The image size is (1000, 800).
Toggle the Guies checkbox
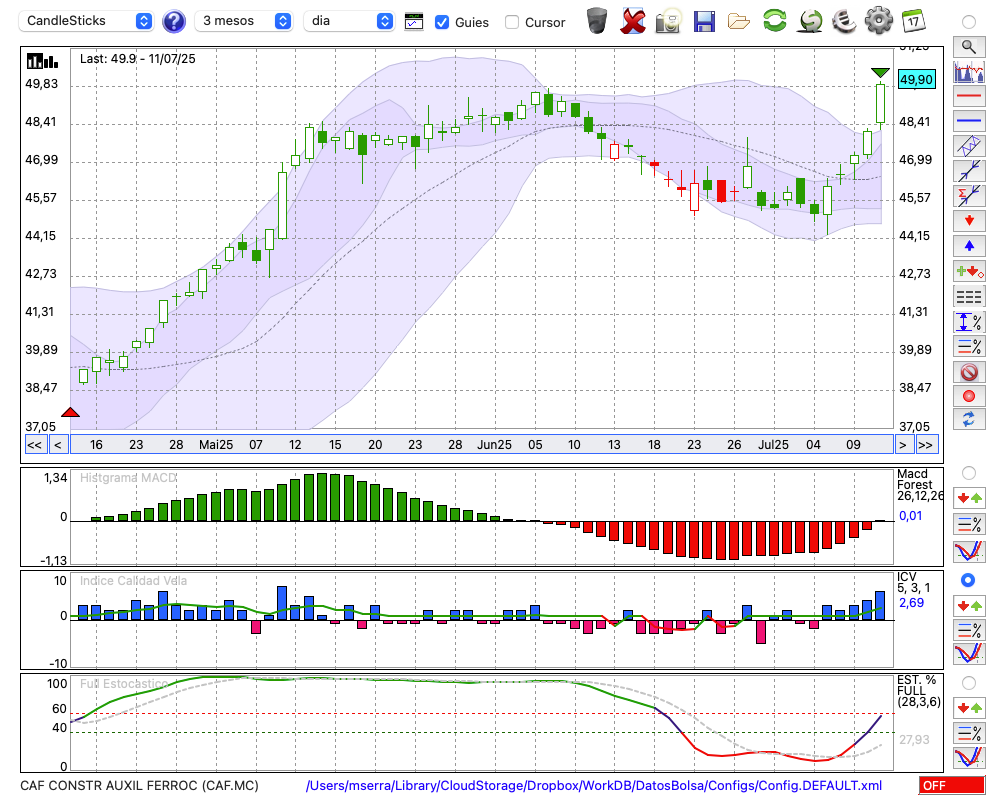coord(441,22)
